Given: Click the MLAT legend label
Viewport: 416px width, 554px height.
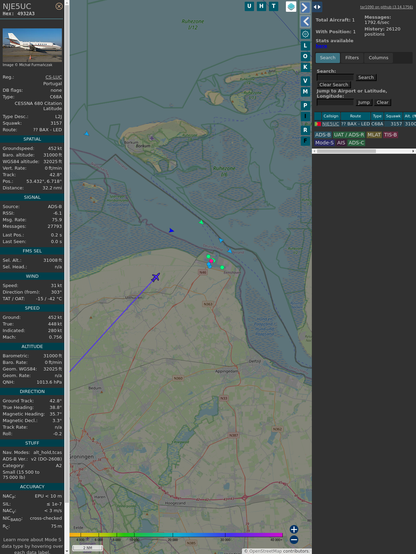Looking at the screenshot, I should [374, 135].
